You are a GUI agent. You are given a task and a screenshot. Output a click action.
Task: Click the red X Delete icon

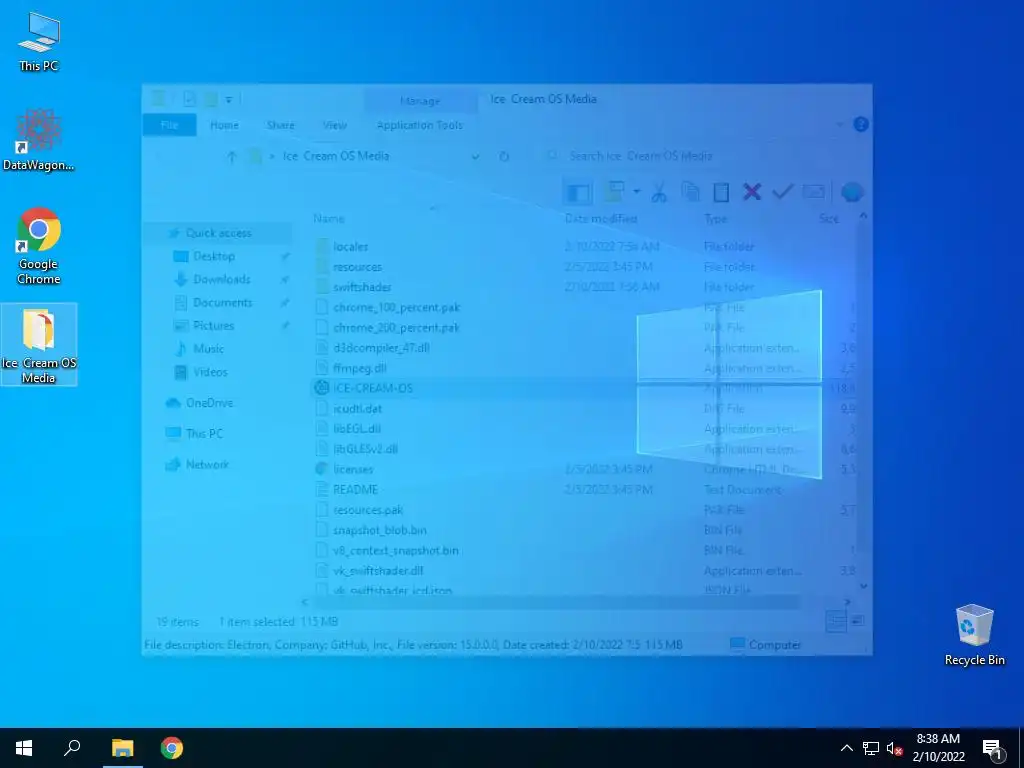pyautogui.click(x=752, y=192)
